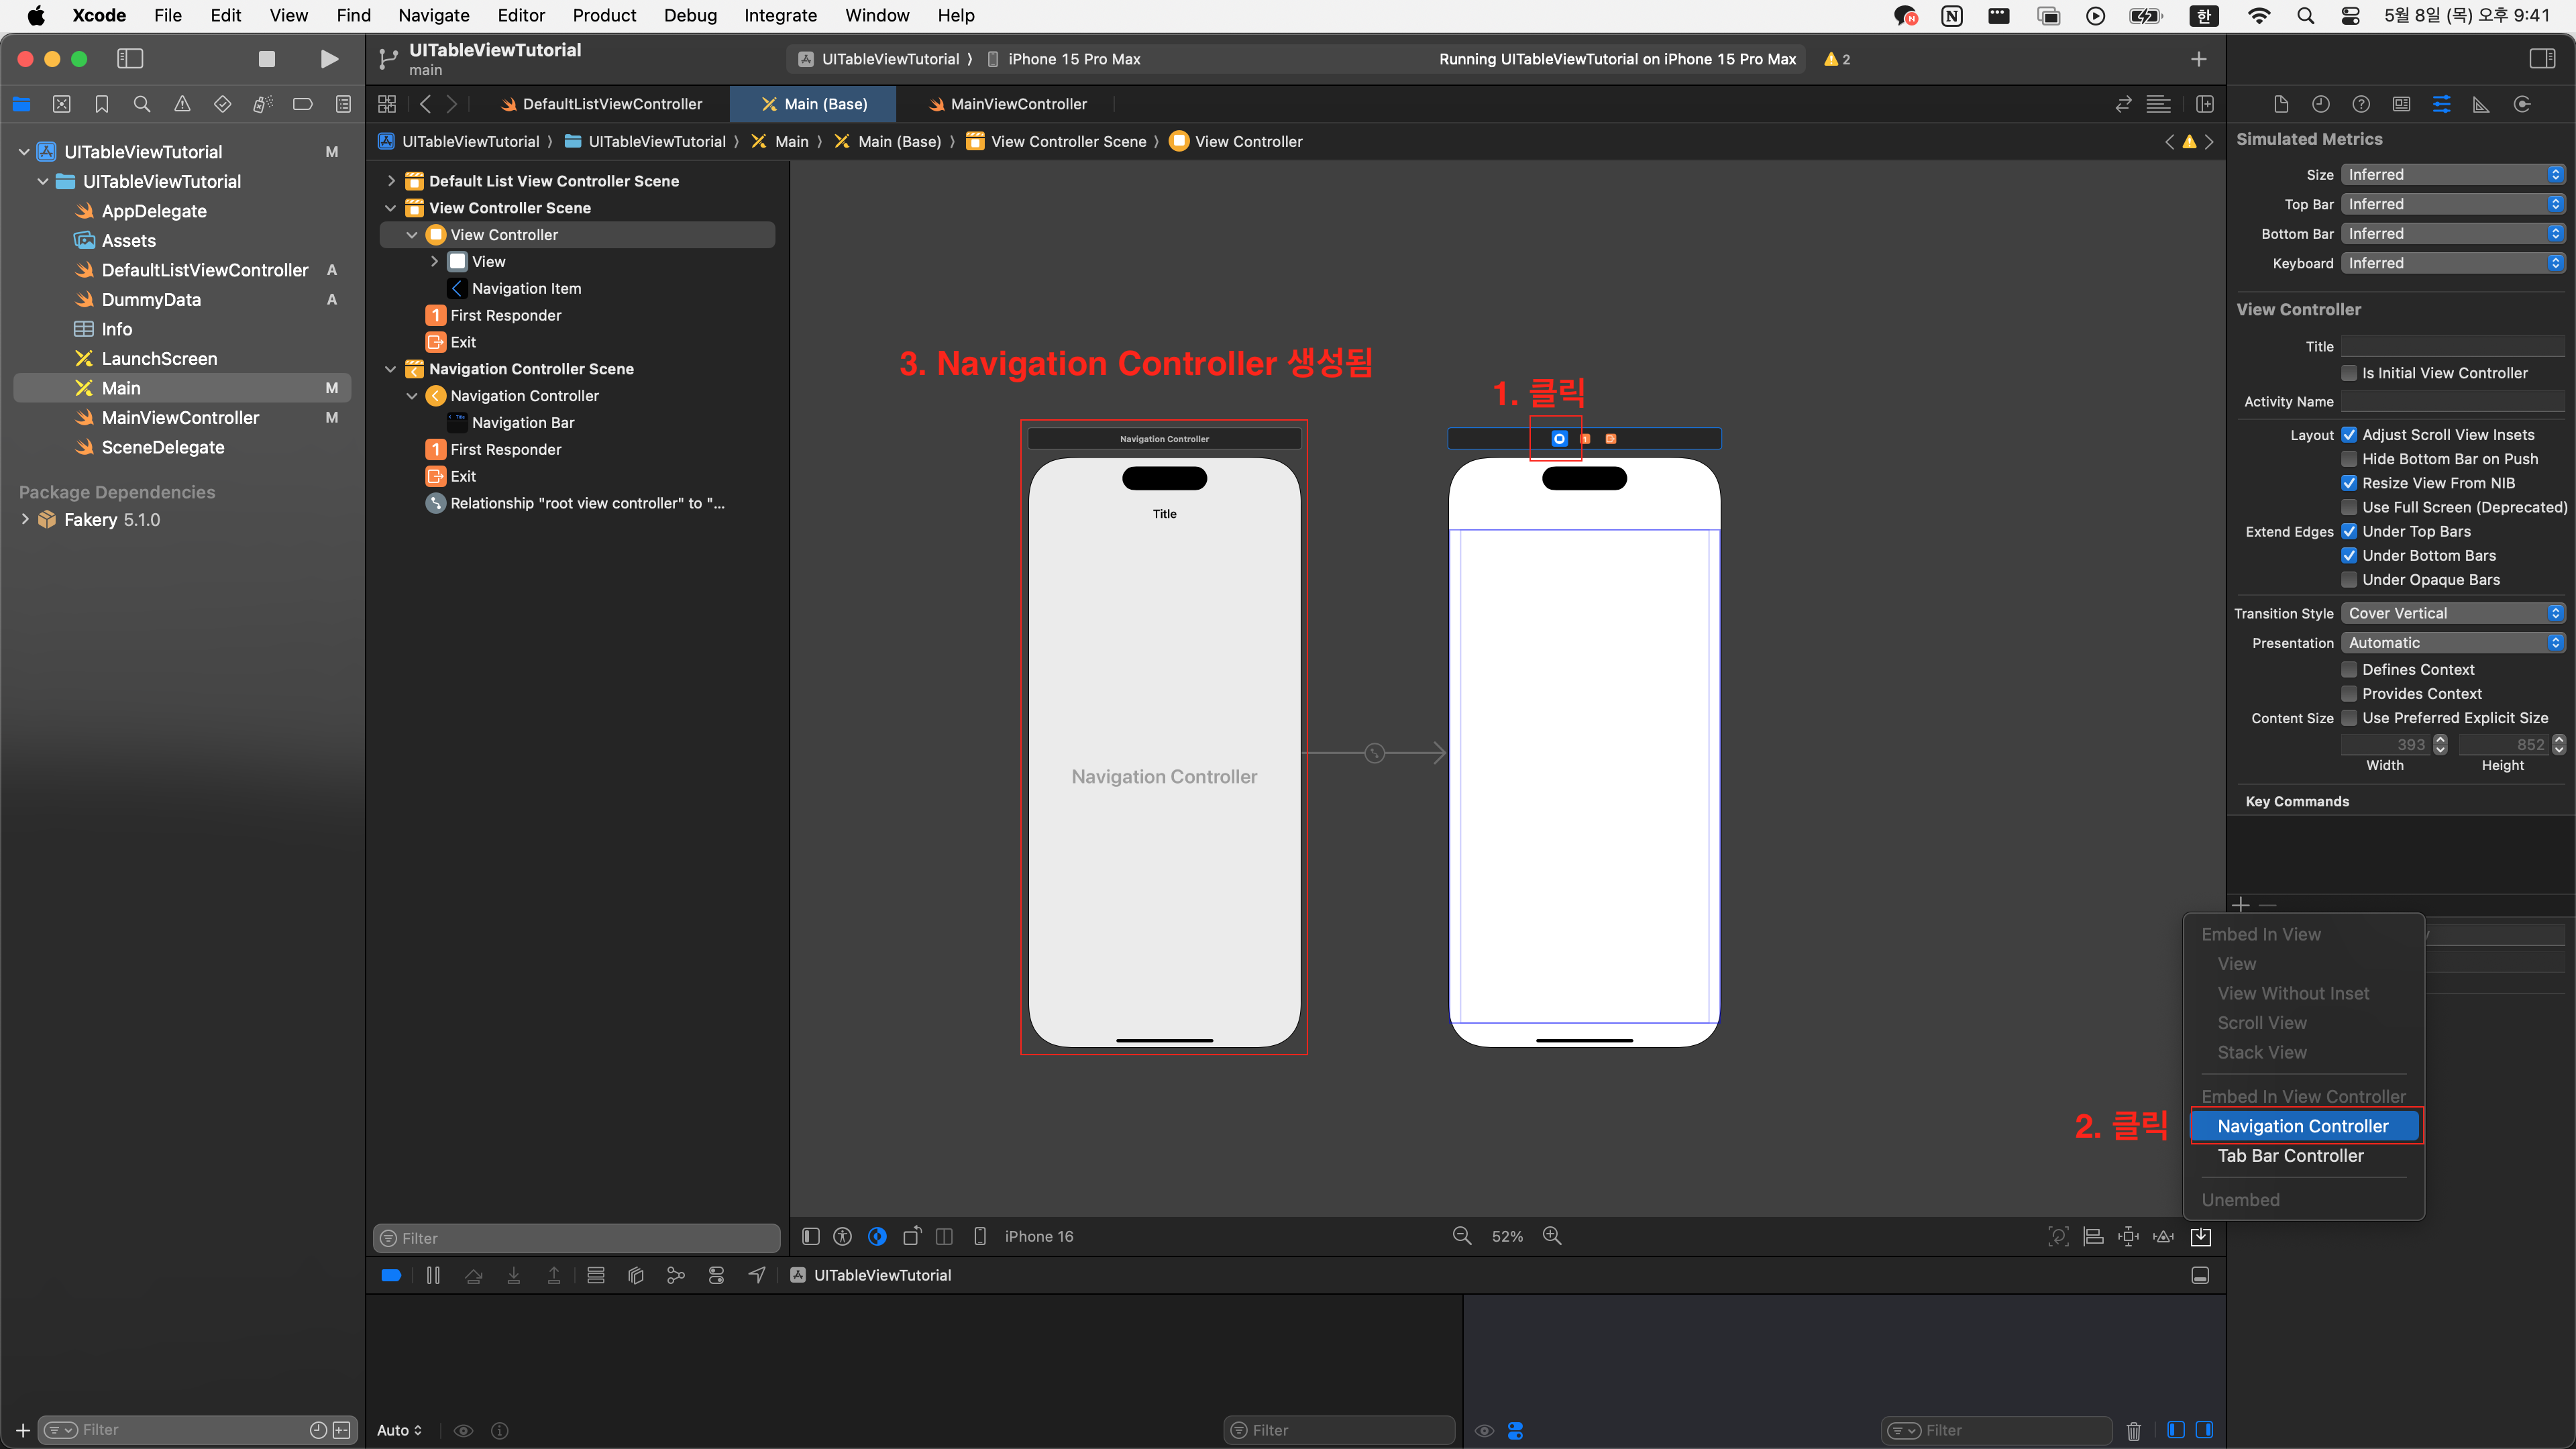Expand the Fakery package dependency
2576x1449 pixels.
point(25,520)
